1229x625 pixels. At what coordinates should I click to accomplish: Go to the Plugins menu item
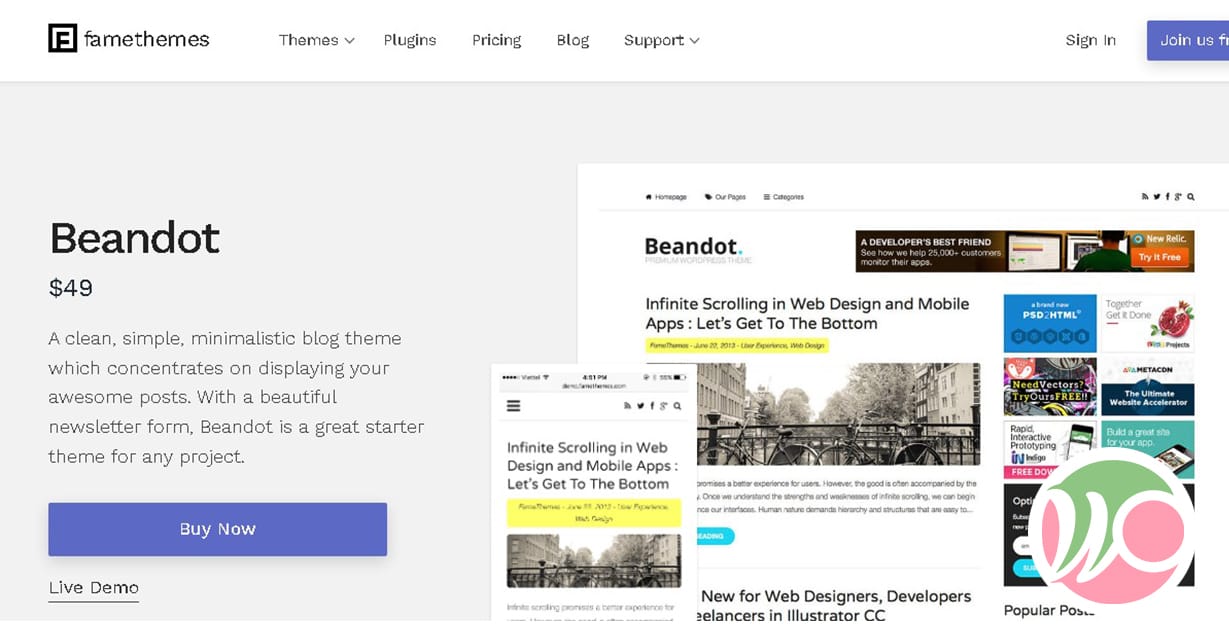tap(410, 40)
